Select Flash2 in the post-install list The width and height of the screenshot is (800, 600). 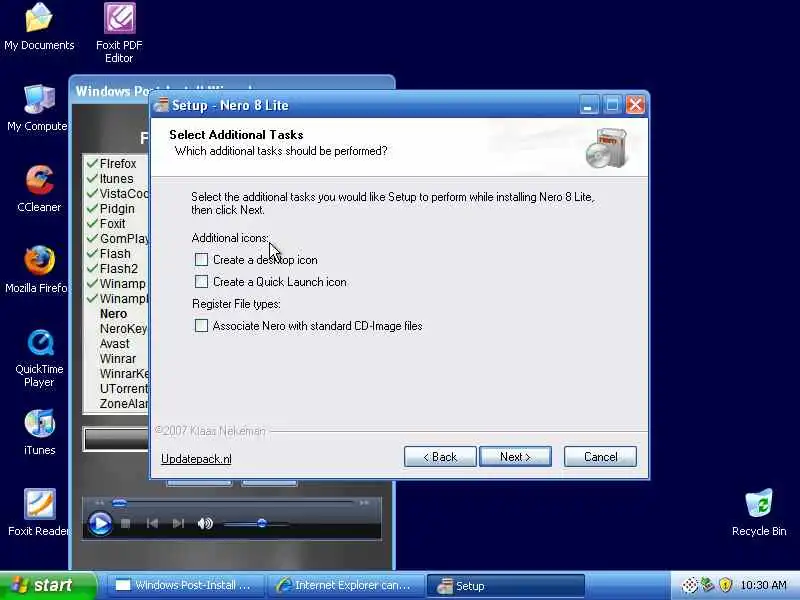(118, 268)
